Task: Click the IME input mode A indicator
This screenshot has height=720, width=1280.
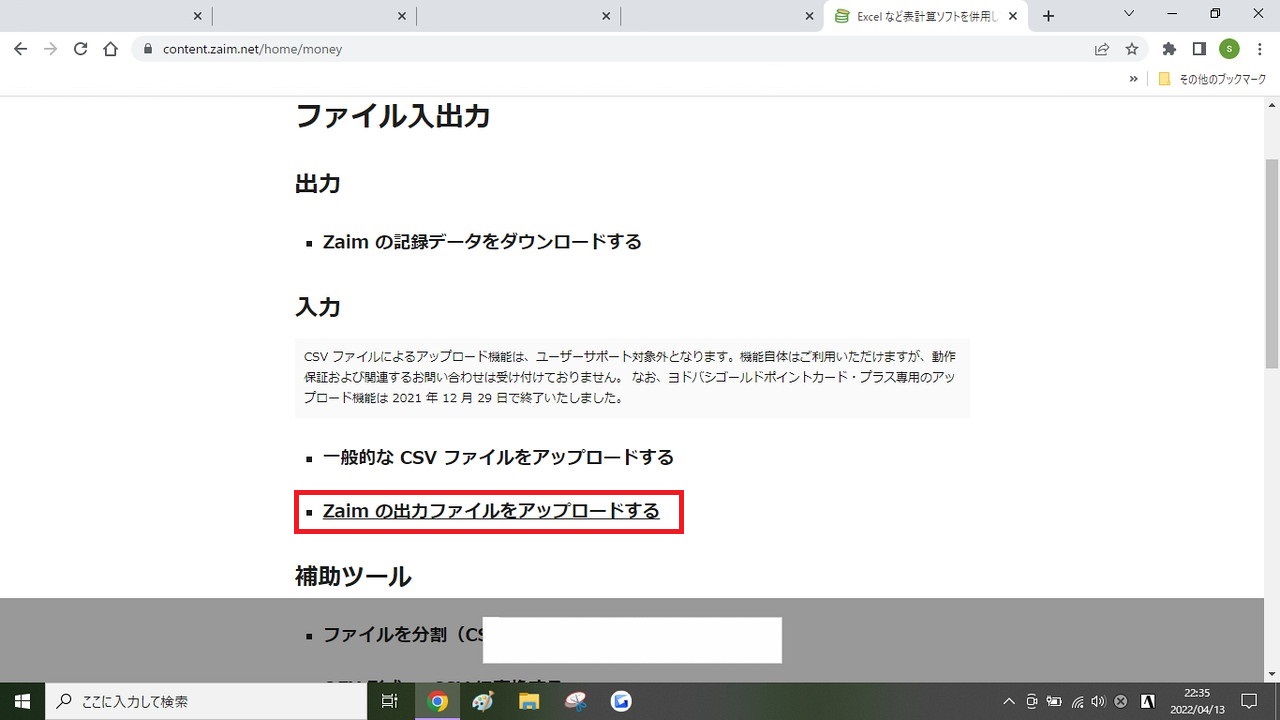Action: click(x=1149, y=701)
